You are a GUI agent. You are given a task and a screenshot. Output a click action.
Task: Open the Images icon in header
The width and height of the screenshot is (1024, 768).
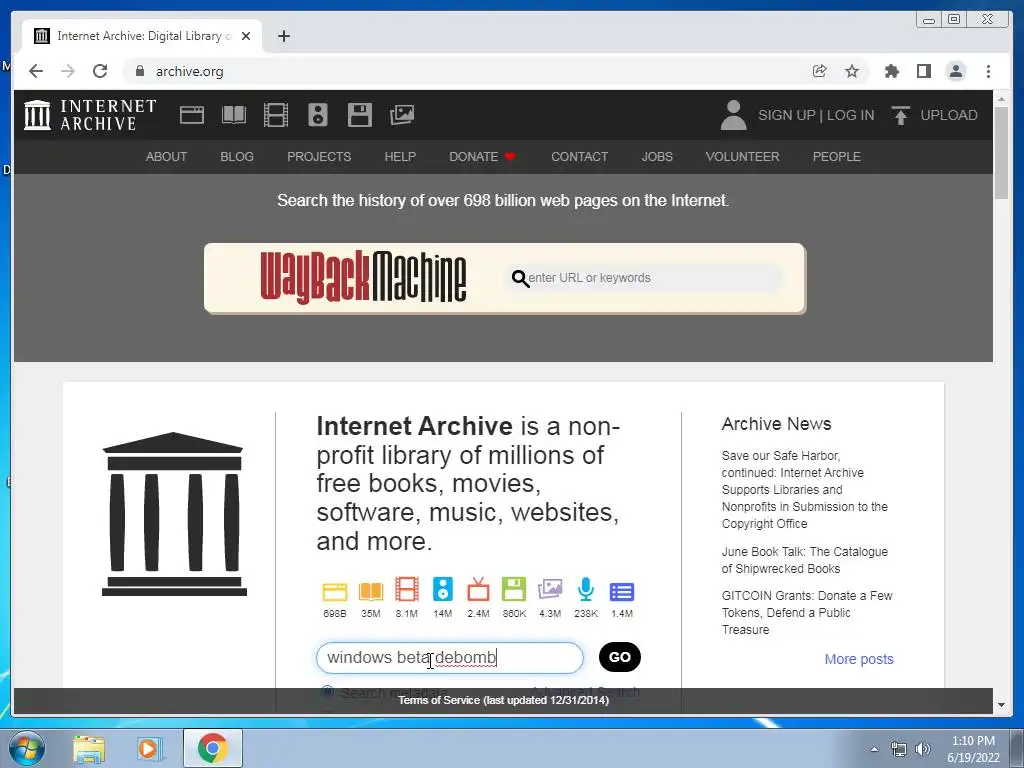coord(402,115)
